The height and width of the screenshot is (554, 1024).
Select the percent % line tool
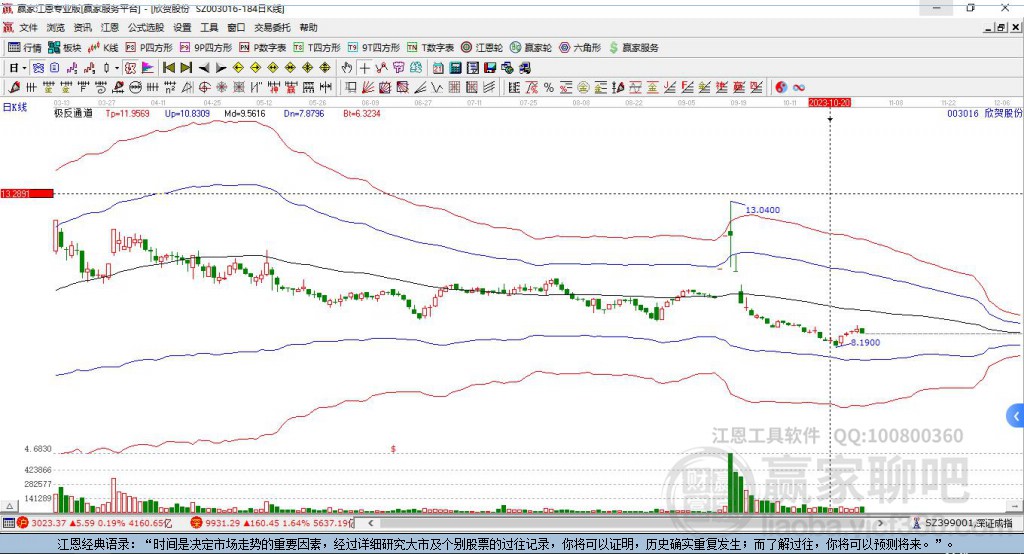pyautogui.click(x=549, y=88)
